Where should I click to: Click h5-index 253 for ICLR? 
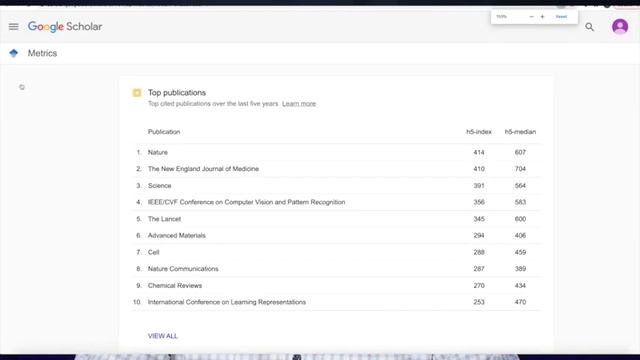click(479, 302)
